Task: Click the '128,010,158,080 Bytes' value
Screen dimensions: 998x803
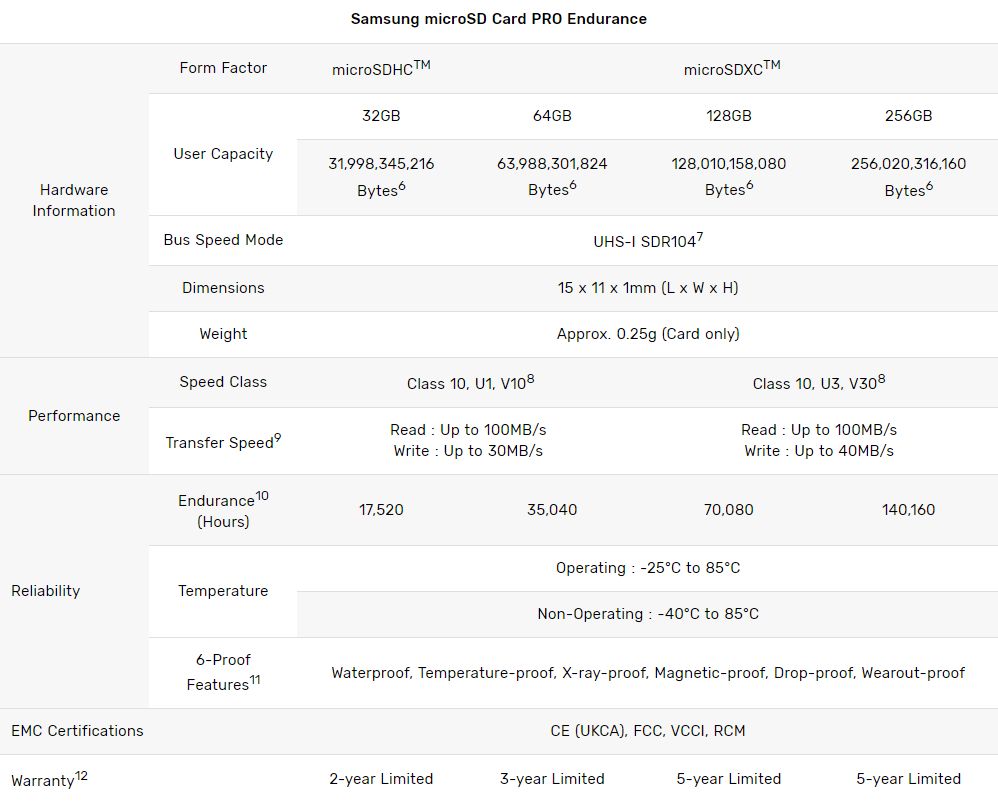Action: tap(728, 176)
